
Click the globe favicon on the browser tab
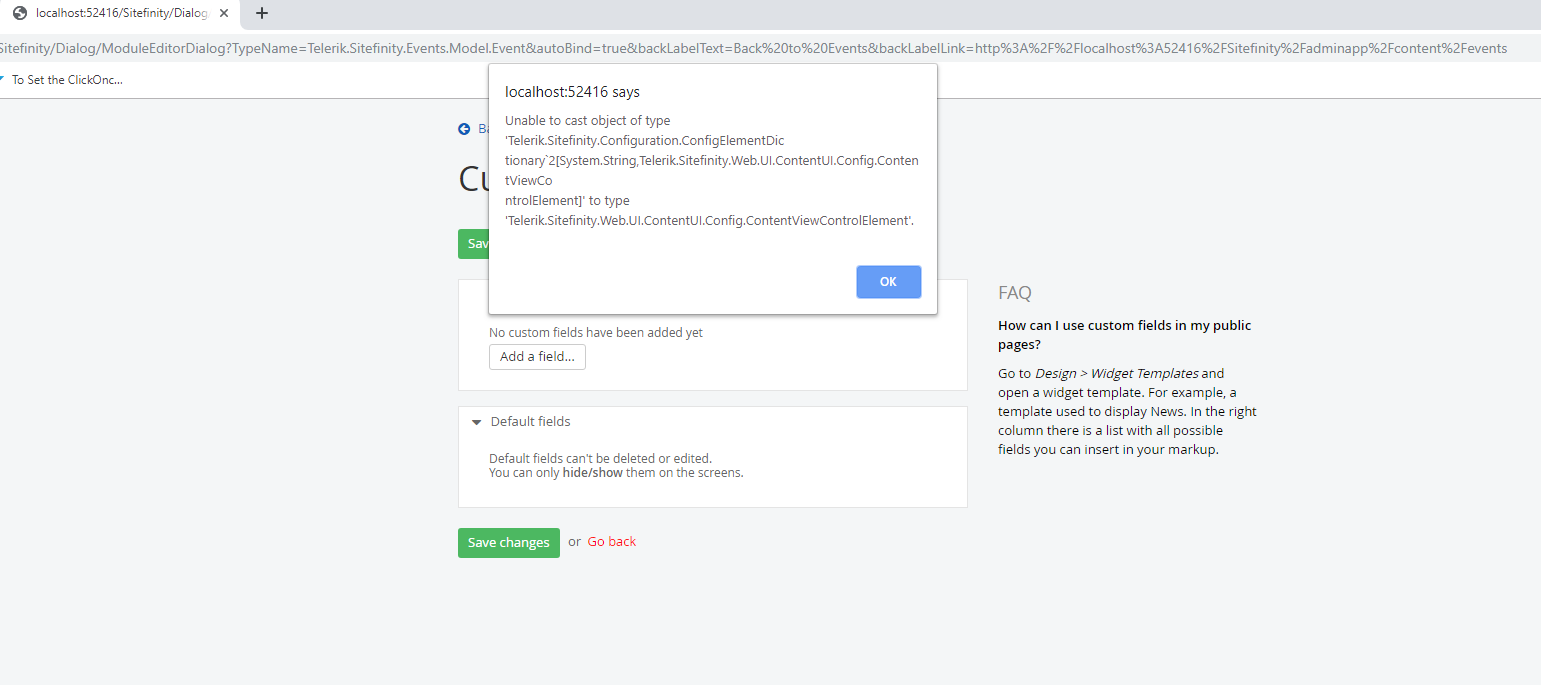(x=20, y=13)
